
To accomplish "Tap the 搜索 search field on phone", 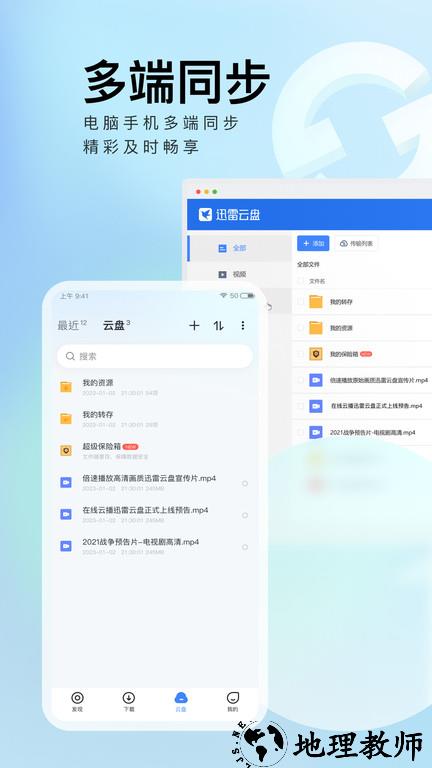I will click(x=155, y=356).
